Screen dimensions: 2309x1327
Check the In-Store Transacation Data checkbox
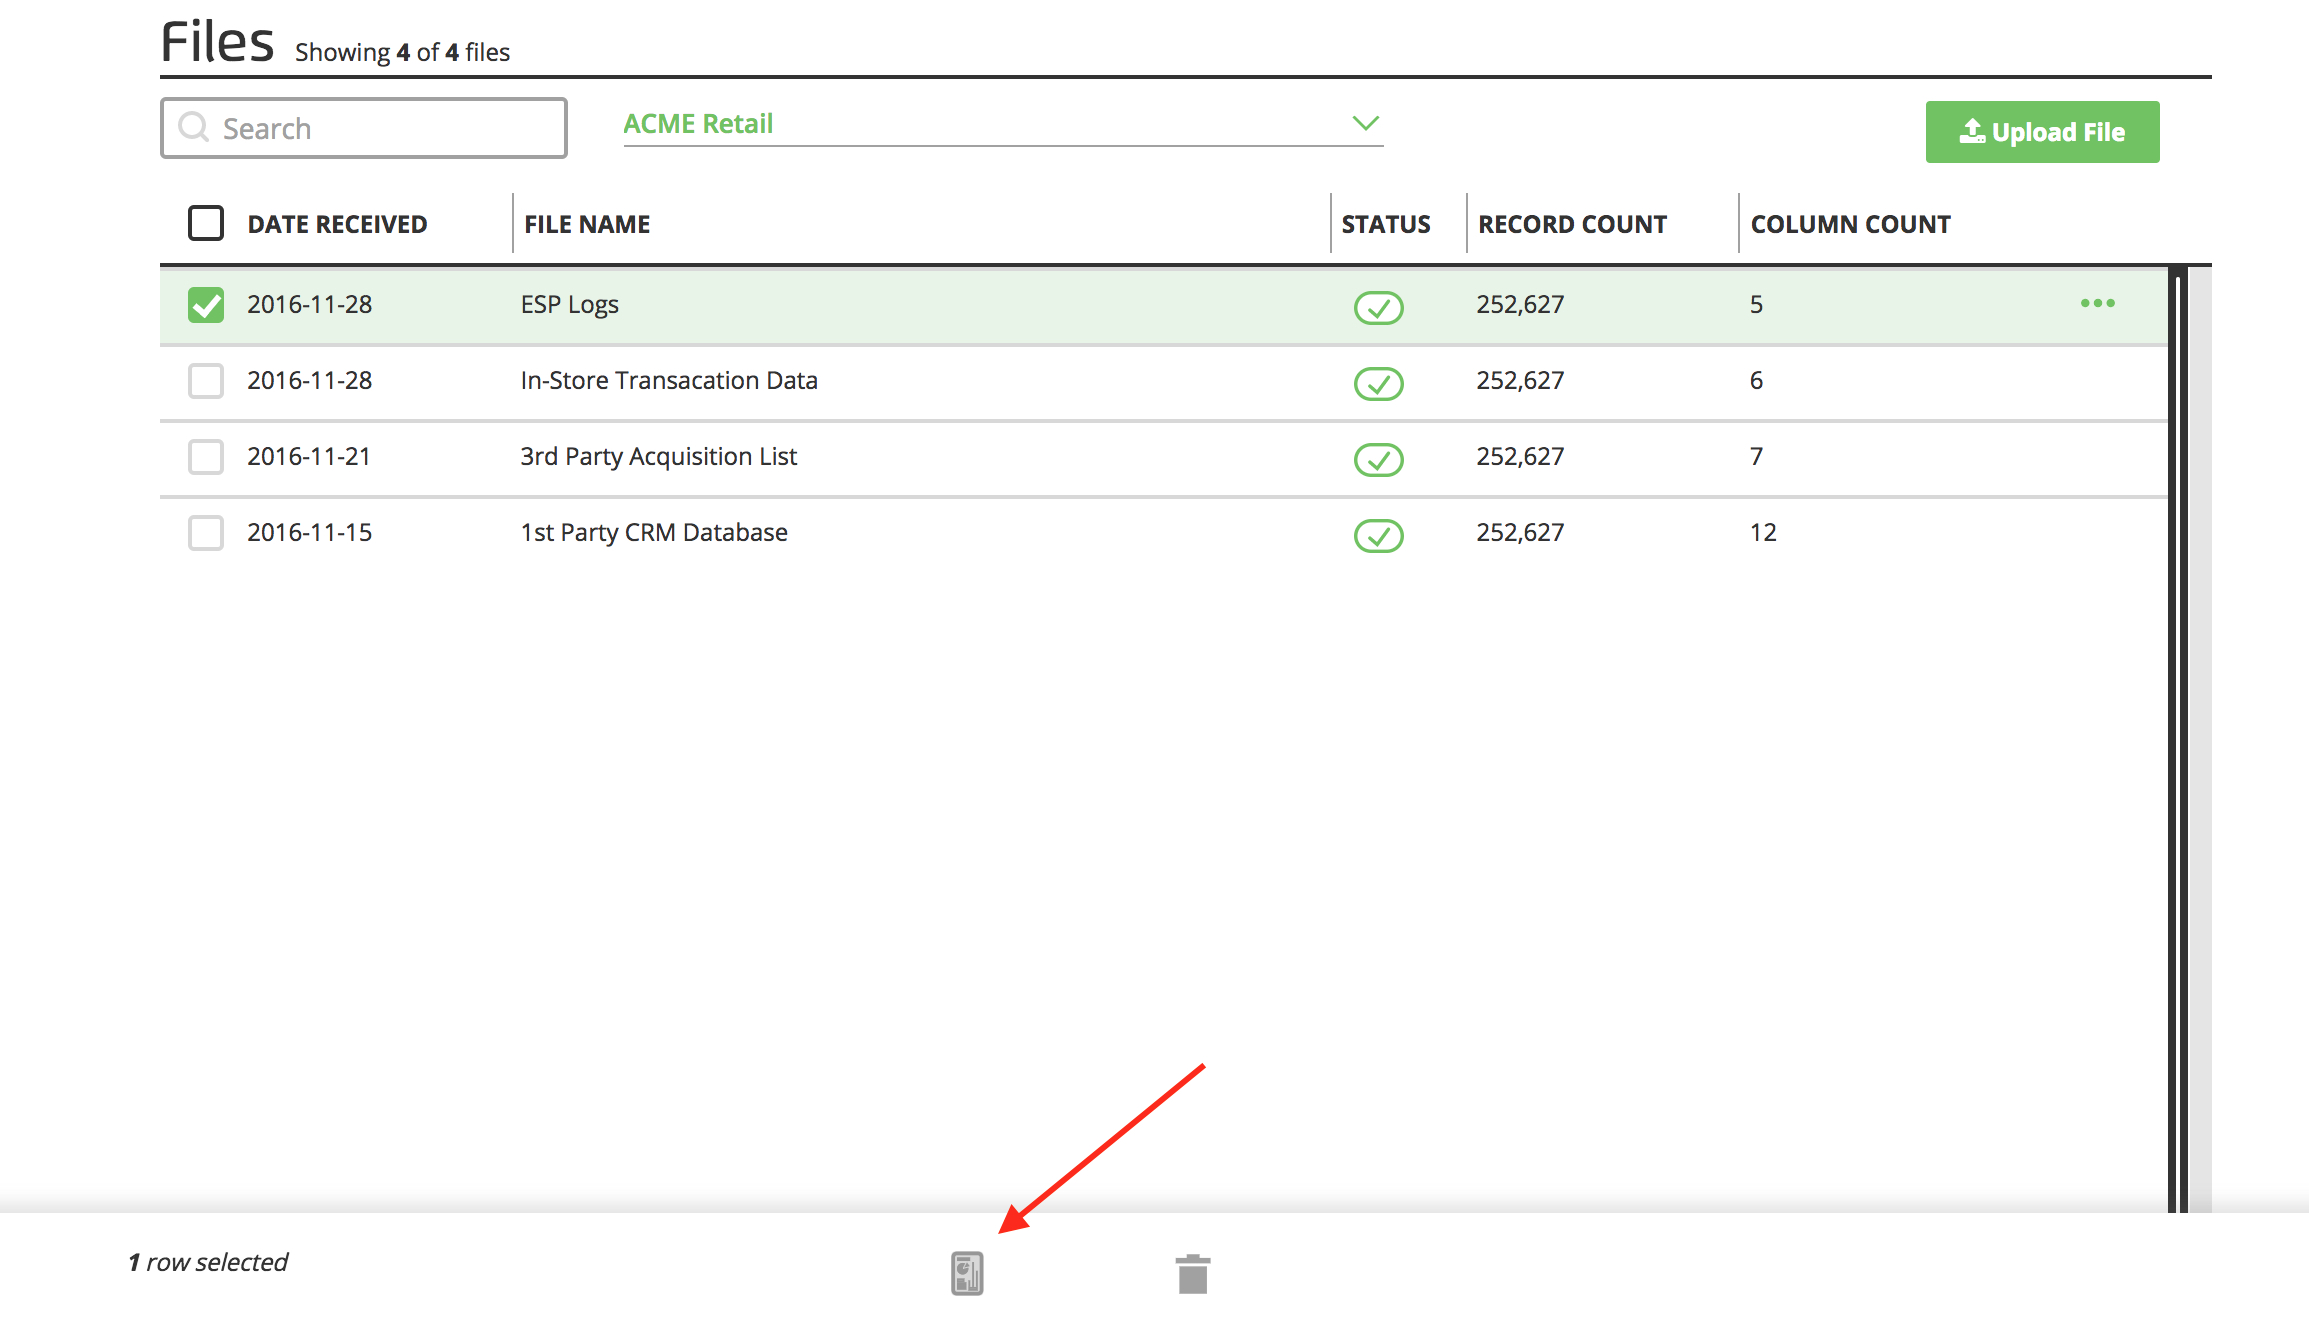(206, 381)
